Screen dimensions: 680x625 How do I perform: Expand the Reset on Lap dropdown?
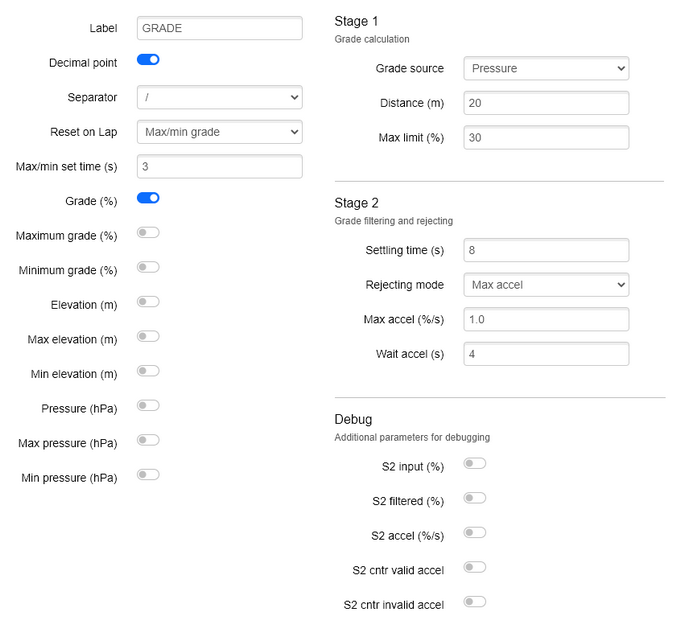tap(220, 132)
